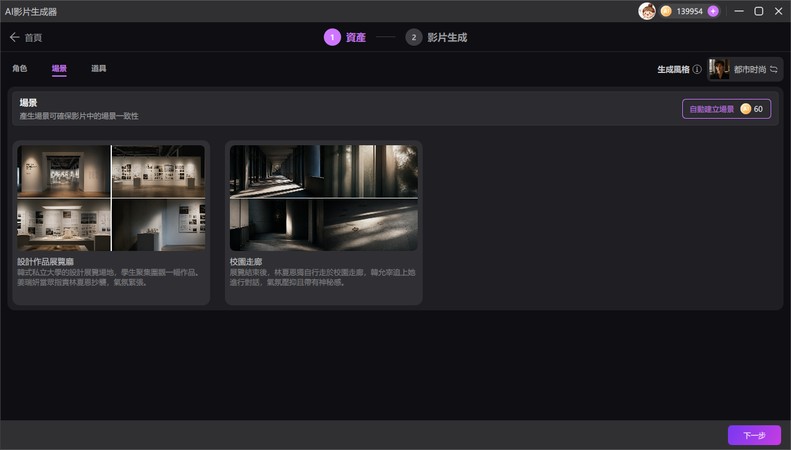Open the 校園走廊 scene thumbnail
791x450 pixels.
coord(323,198)
